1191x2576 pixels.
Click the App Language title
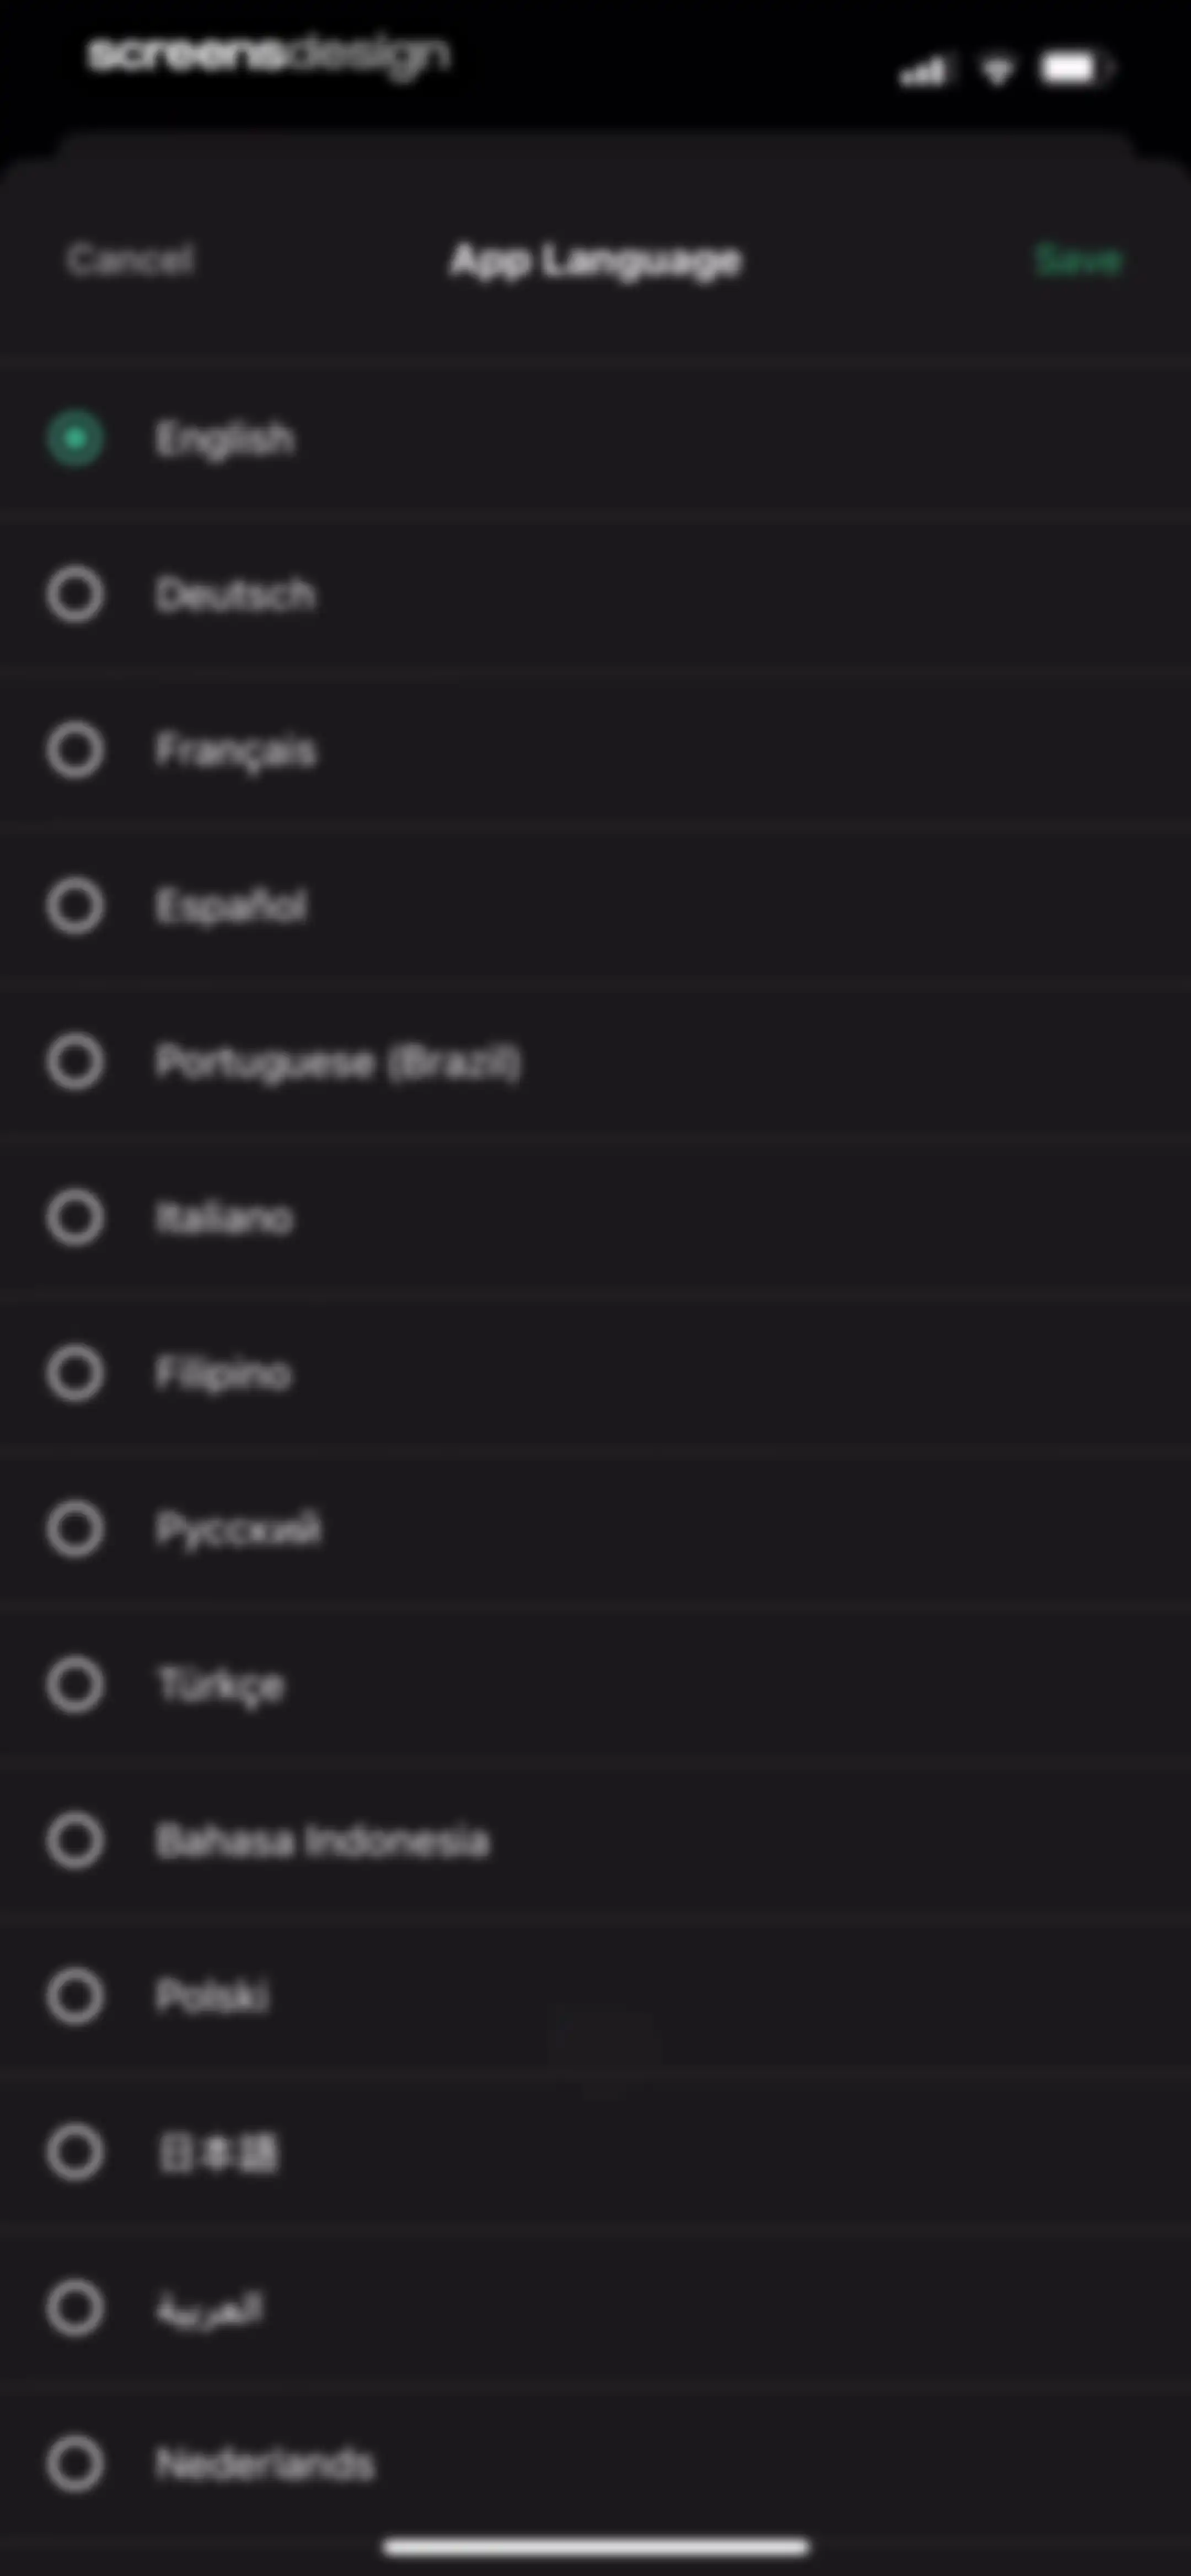[596, 262]
